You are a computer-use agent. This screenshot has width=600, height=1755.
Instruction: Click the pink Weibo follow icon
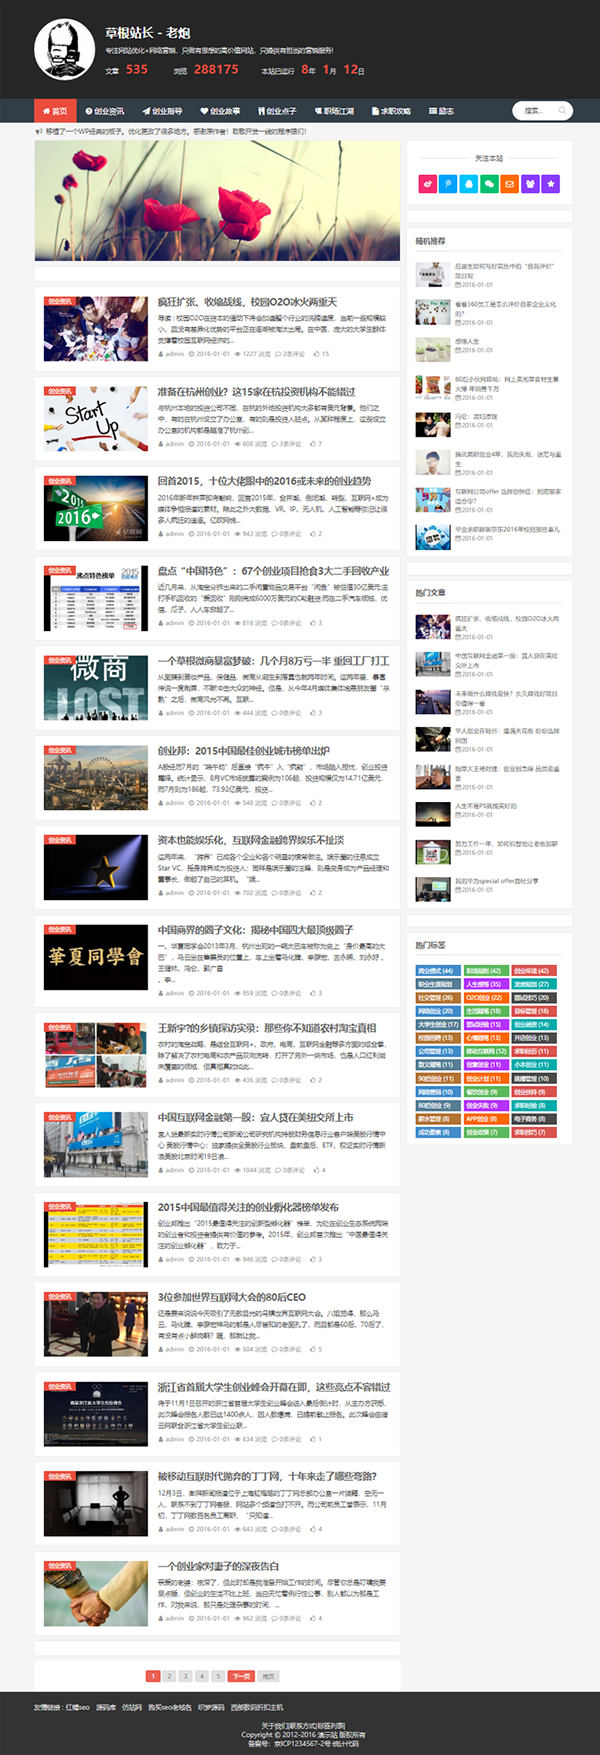point(428,184)
